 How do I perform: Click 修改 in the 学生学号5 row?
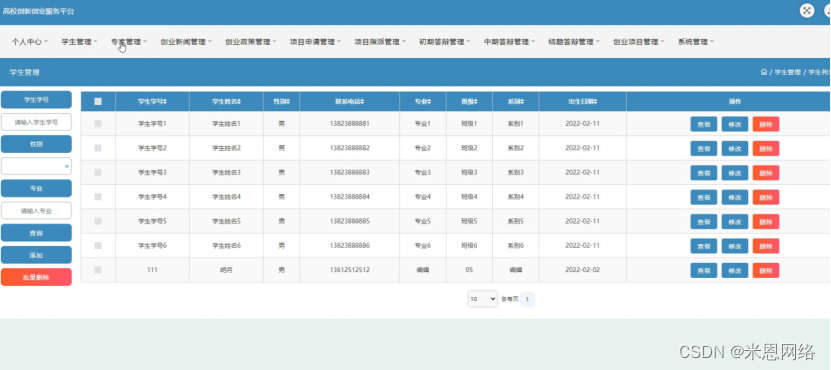(735, 222)
